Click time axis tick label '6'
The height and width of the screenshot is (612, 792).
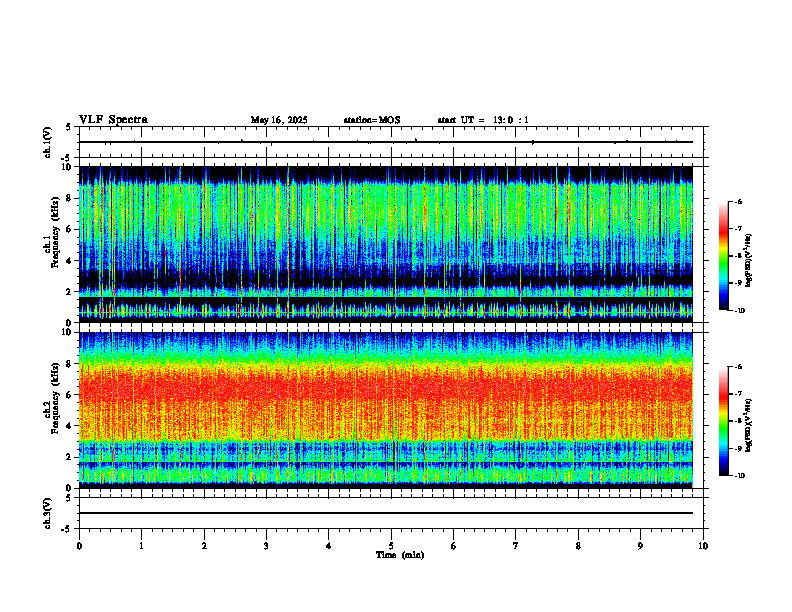pos(454,546)
